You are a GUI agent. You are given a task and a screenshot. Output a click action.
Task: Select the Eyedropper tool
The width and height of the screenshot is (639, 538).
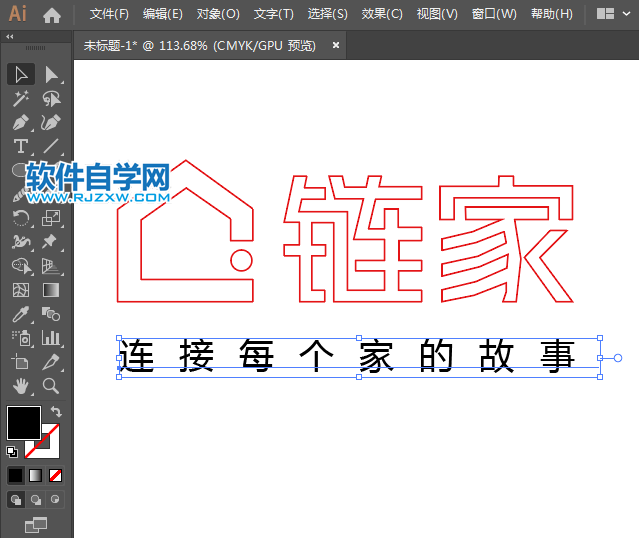coord(21,314)
